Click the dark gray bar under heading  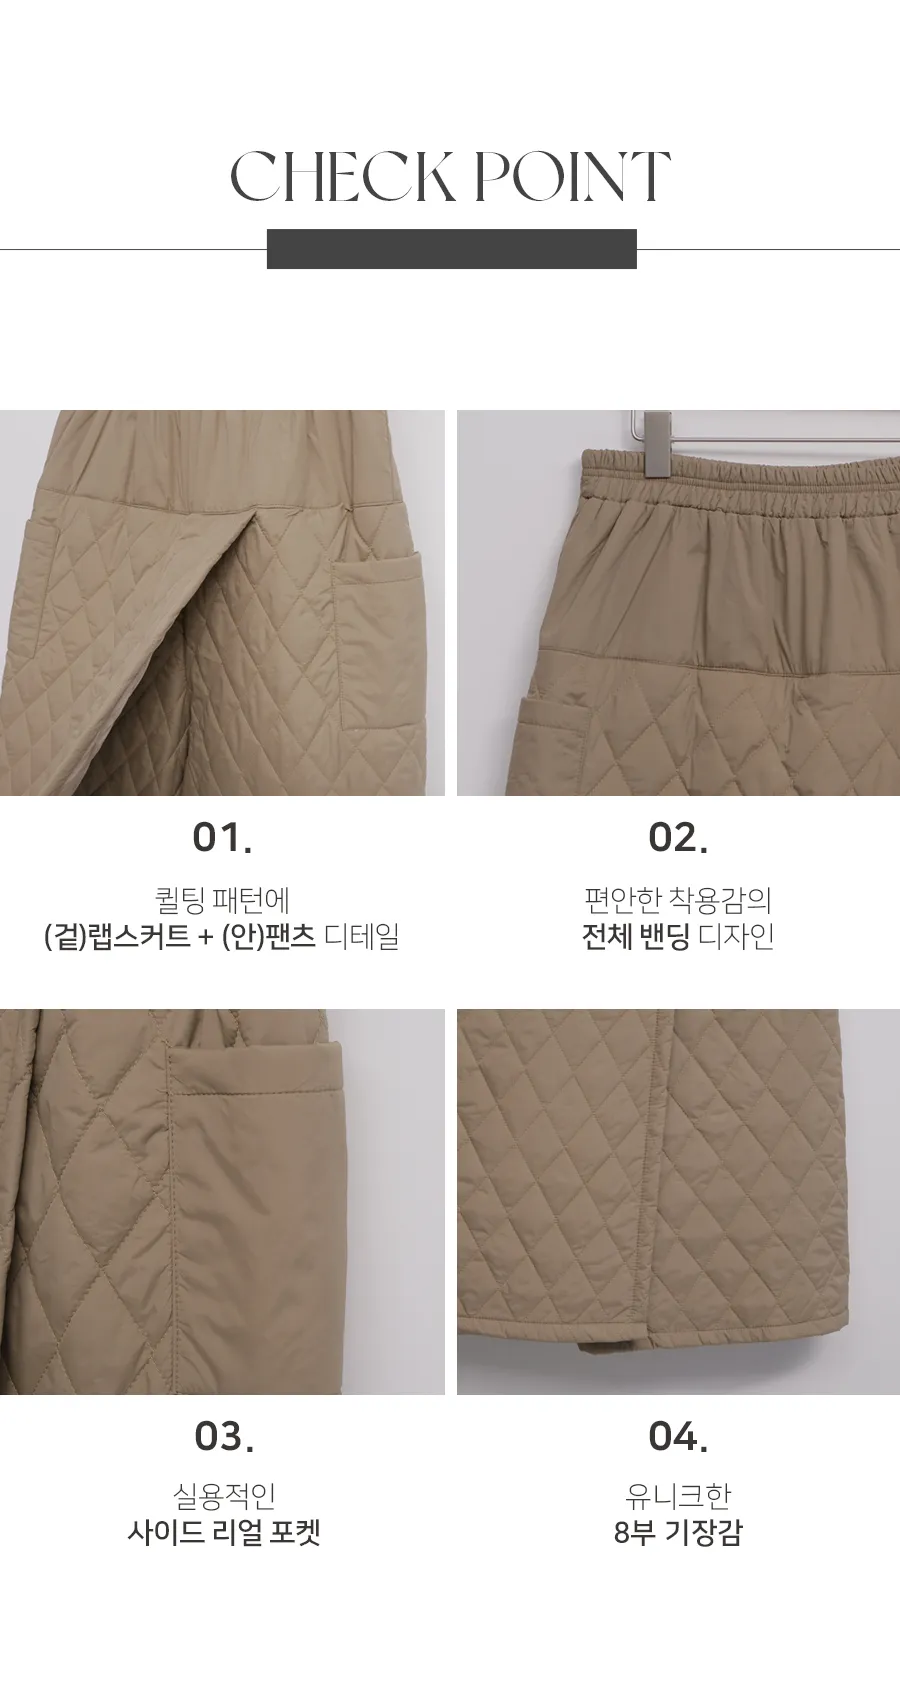point(451,249)
